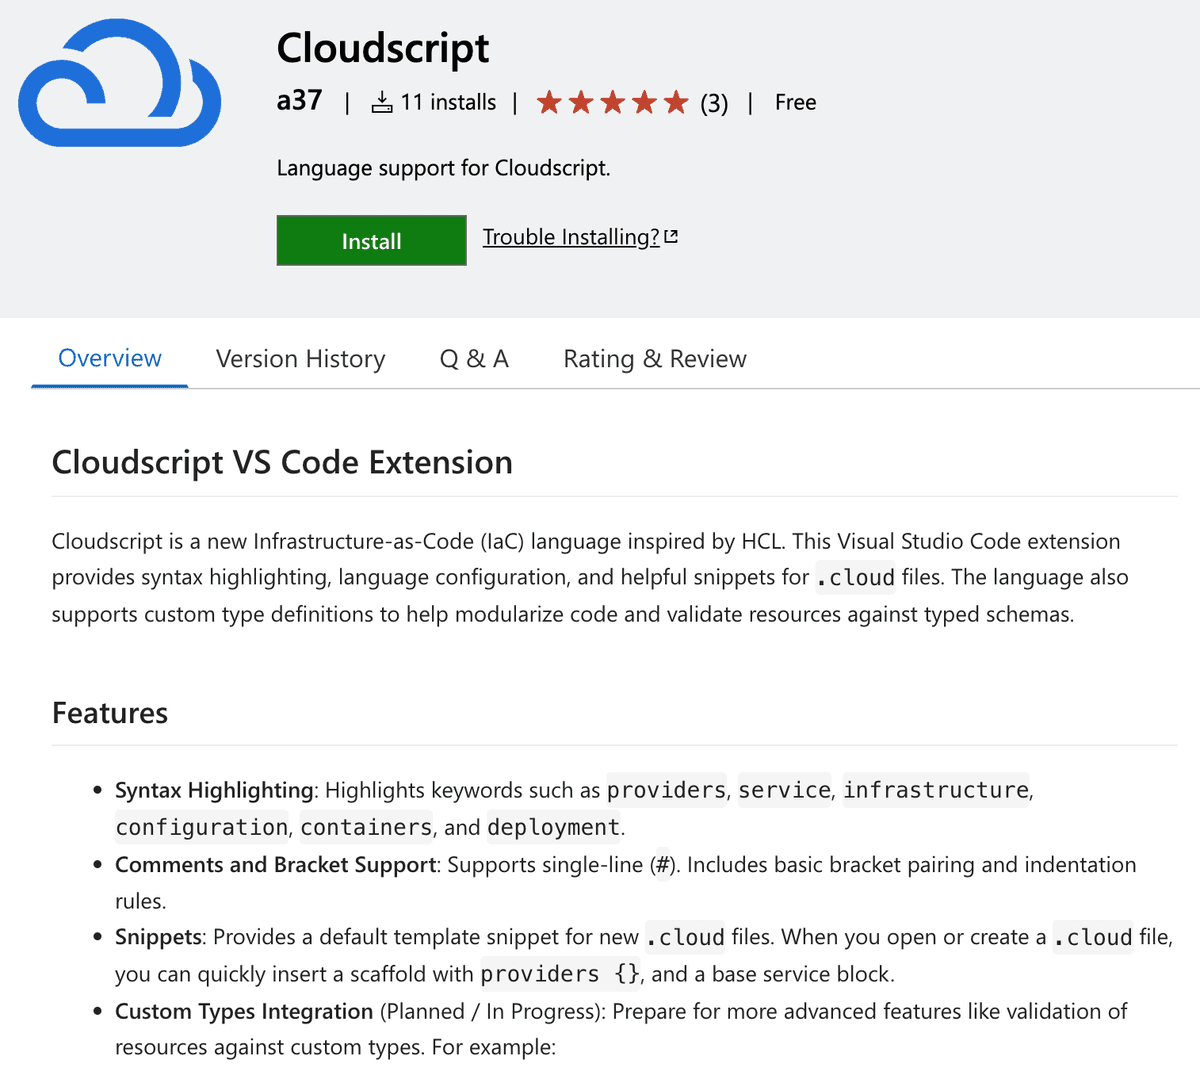
Task: Click the Free price label
Action: (796, 102)
